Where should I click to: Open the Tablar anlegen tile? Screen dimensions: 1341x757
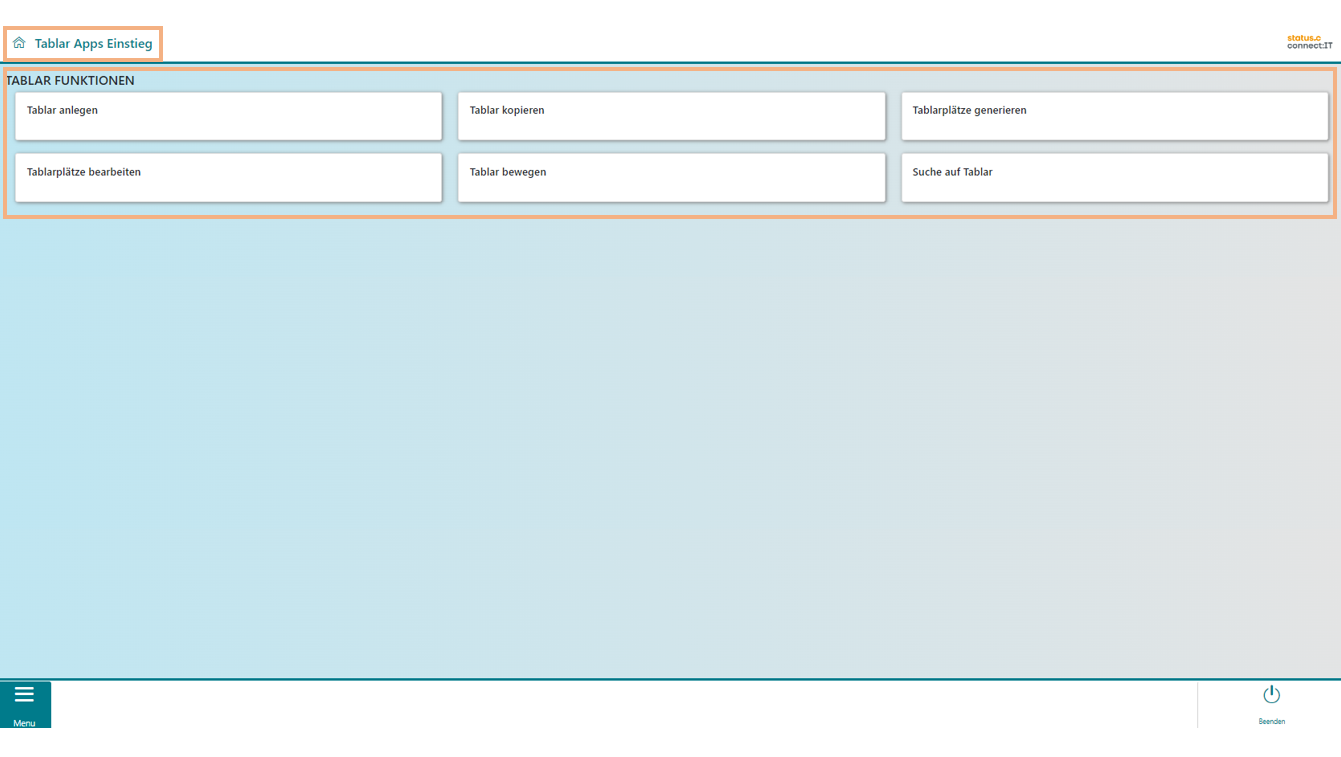pos(228,116)
